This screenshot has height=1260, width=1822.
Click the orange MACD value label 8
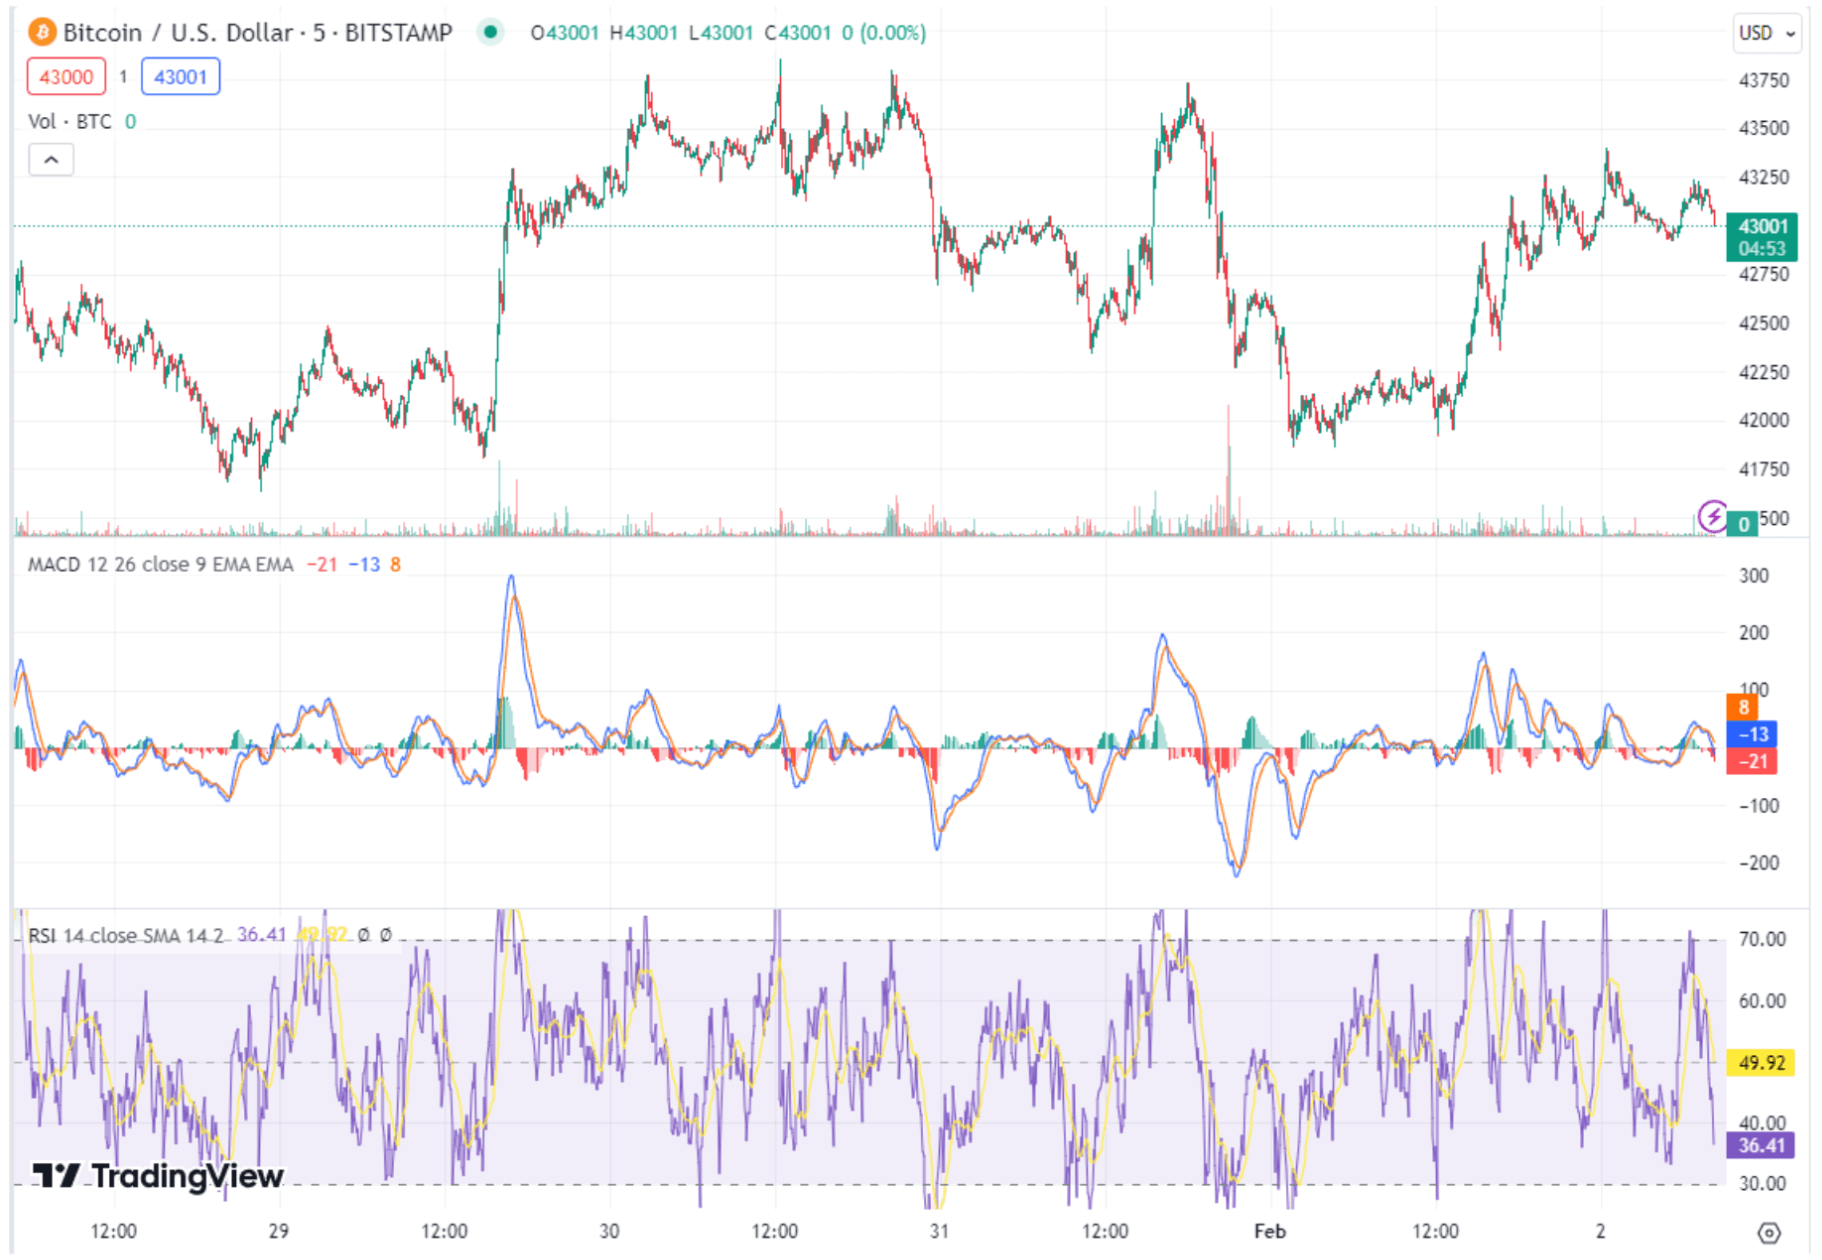coord(1743,707)
